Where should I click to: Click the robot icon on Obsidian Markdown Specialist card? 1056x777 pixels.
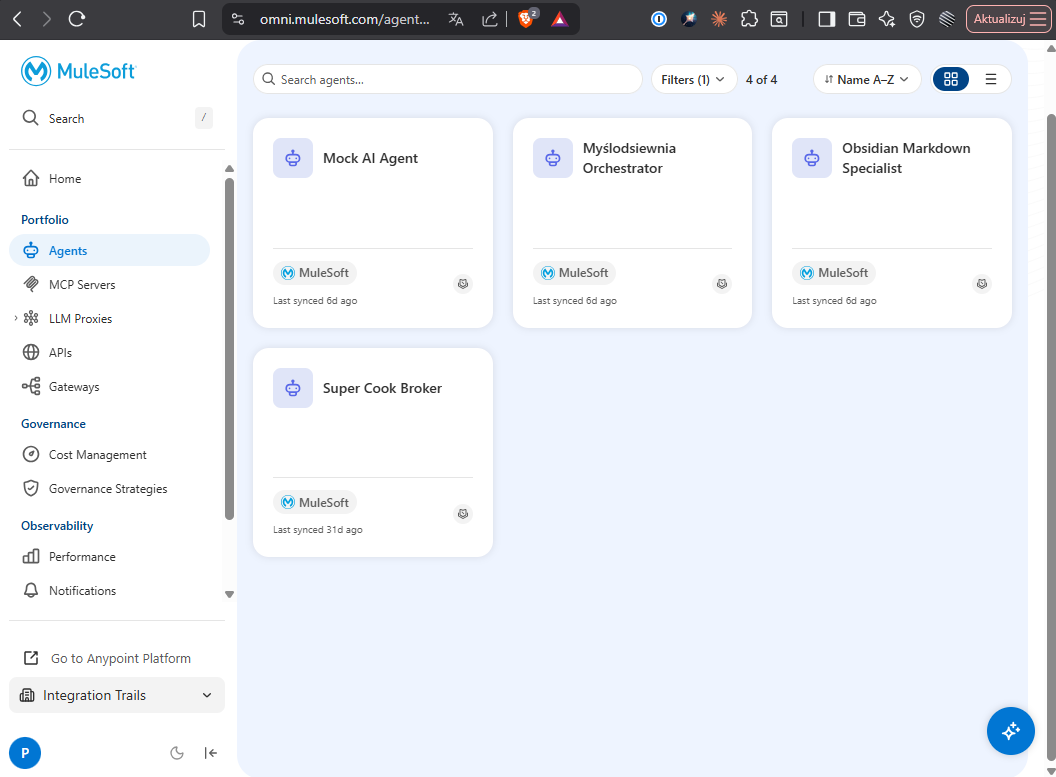click(812, 158)
